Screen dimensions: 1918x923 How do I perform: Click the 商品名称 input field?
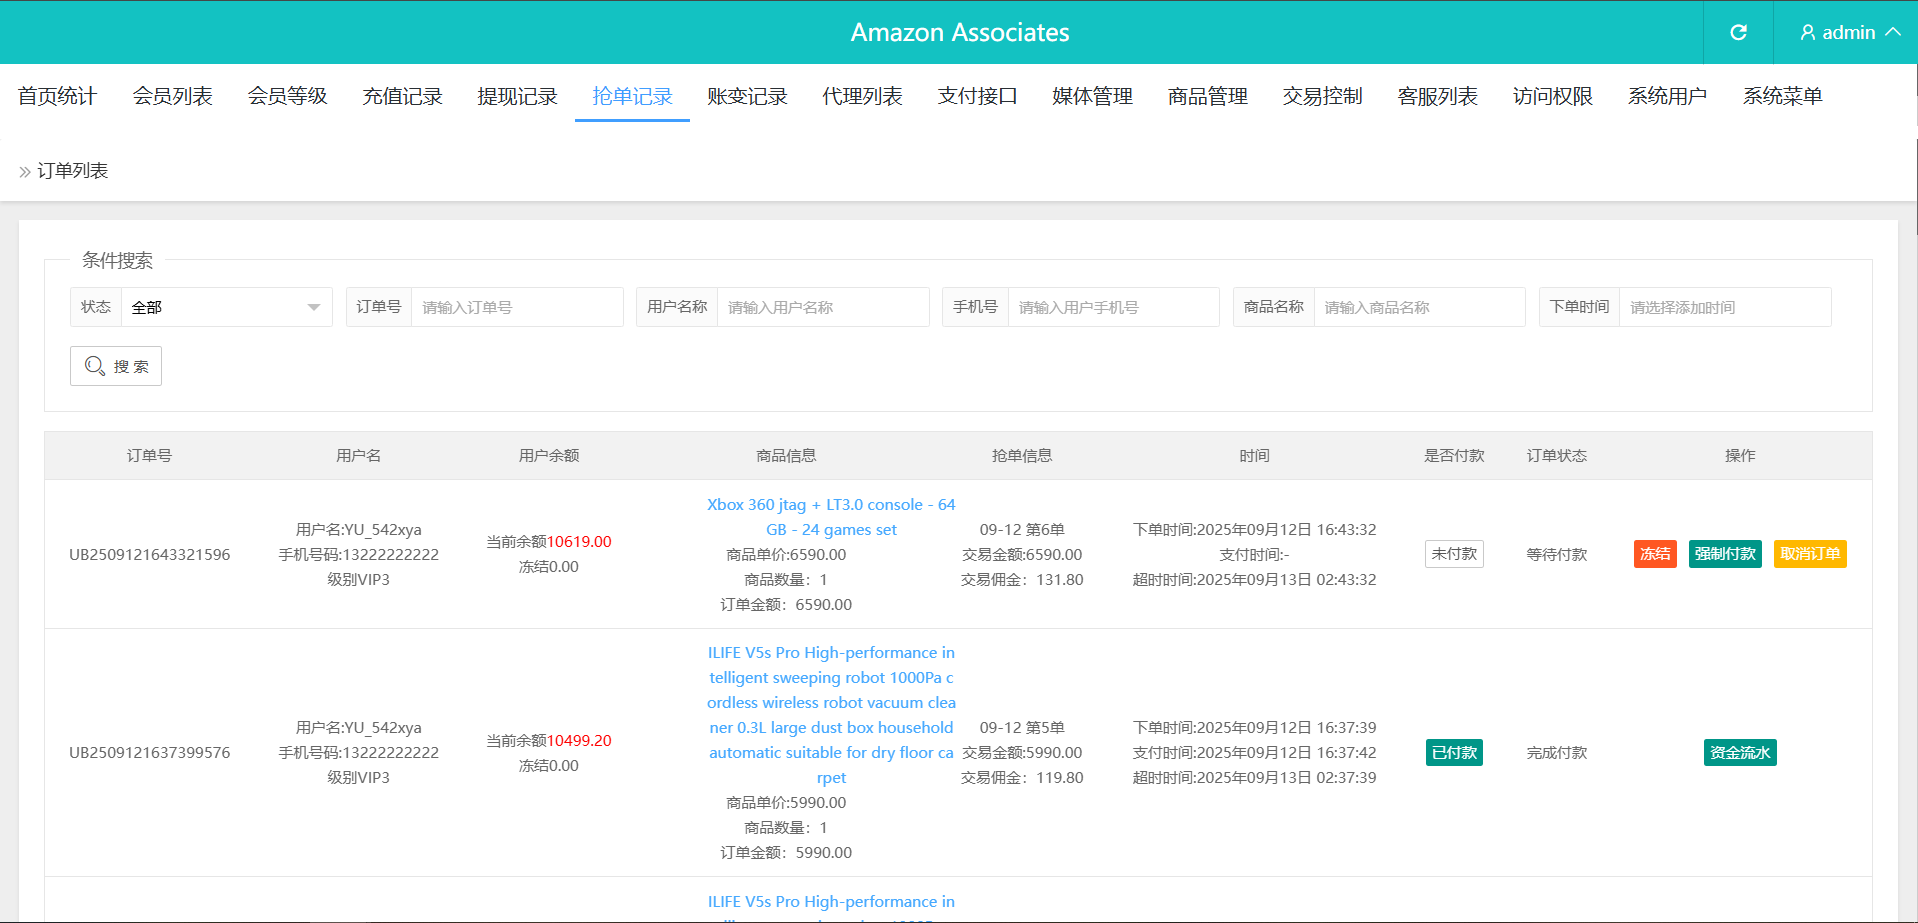click(x=1418, y=307)
